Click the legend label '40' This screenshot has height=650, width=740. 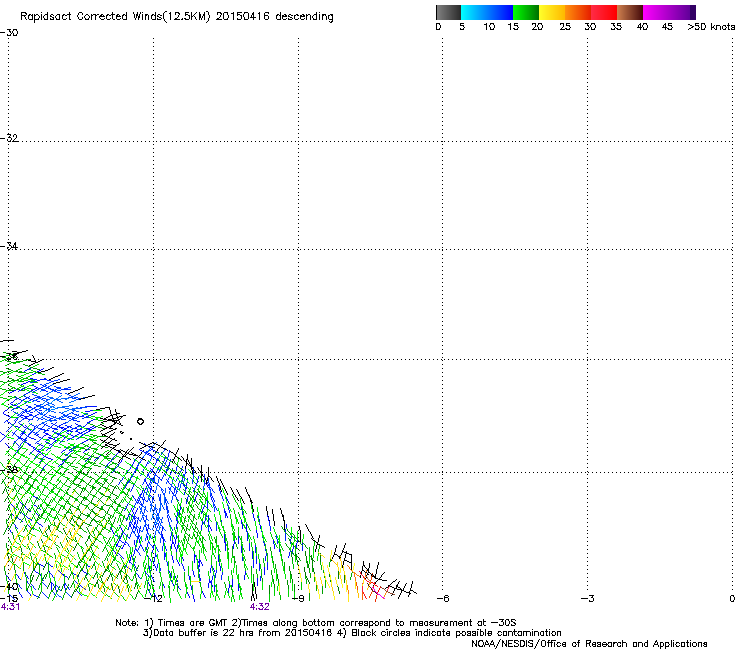coord(642,27)
